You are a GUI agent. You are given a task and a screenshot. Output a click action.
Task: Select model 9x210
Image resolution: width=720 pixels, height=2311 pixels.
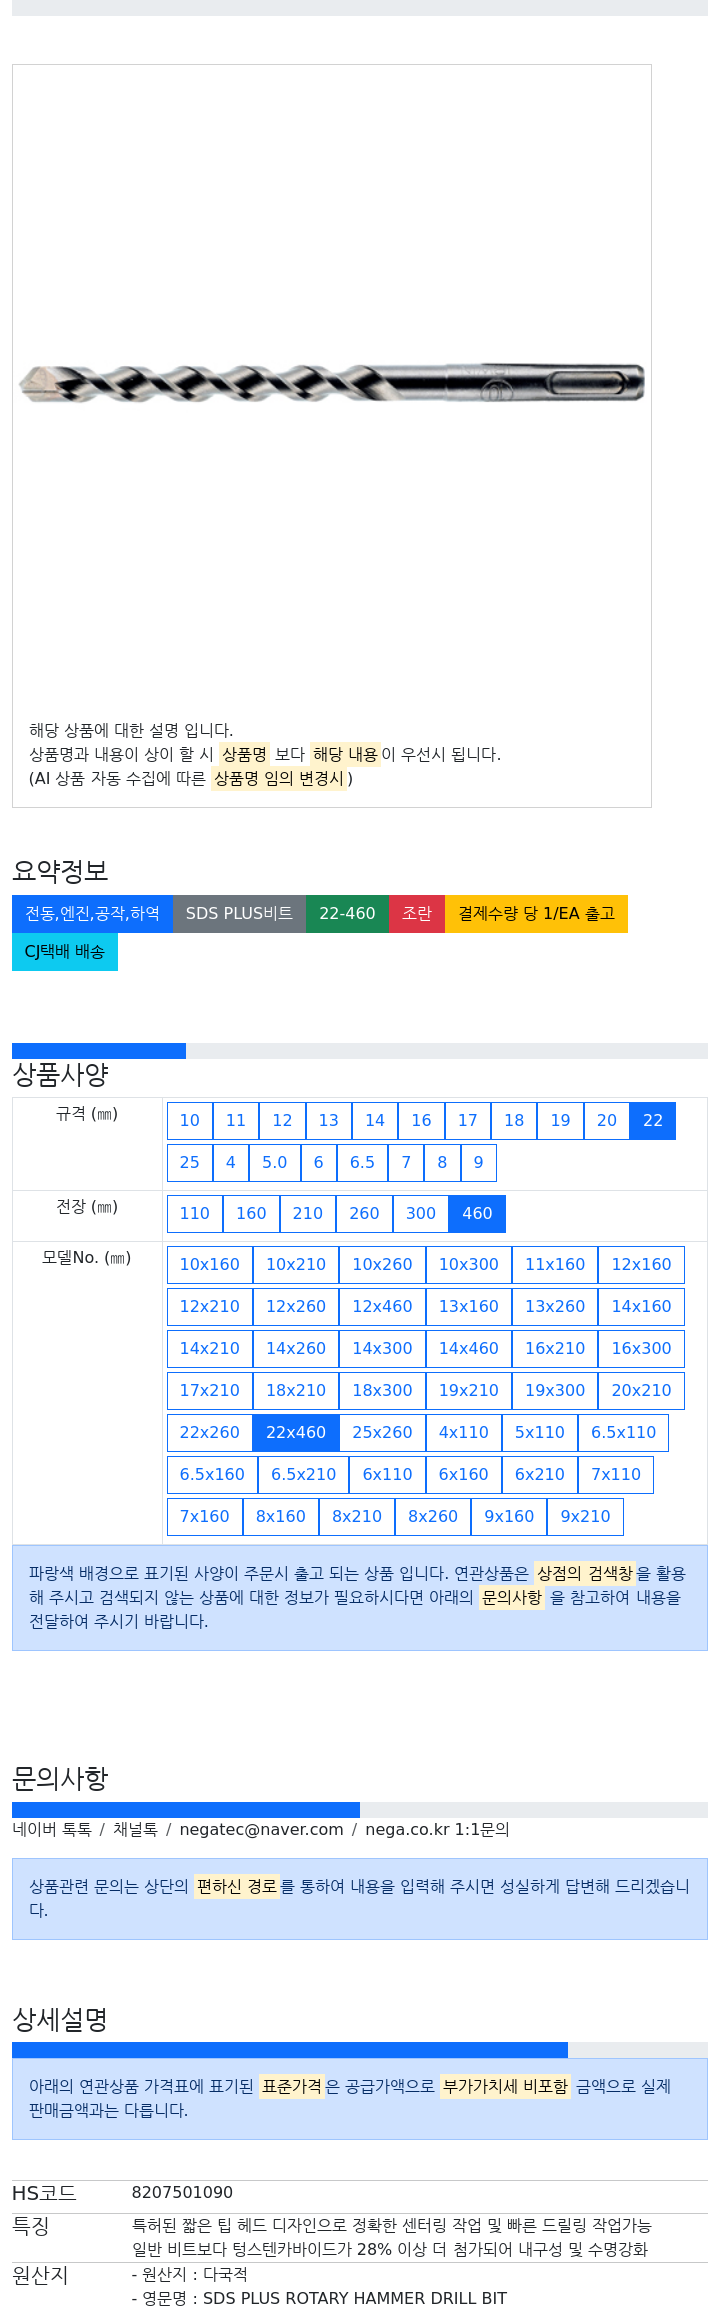point(586,1517)
